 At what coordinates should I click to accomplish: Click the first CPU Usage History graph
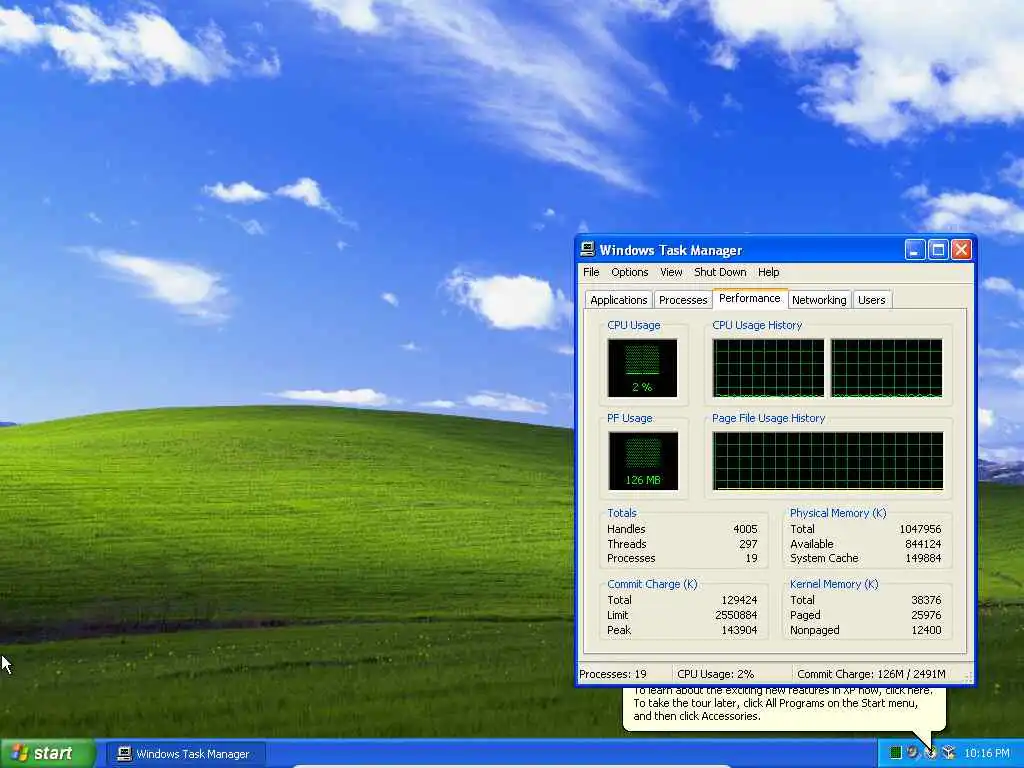[x=769, y=368]
